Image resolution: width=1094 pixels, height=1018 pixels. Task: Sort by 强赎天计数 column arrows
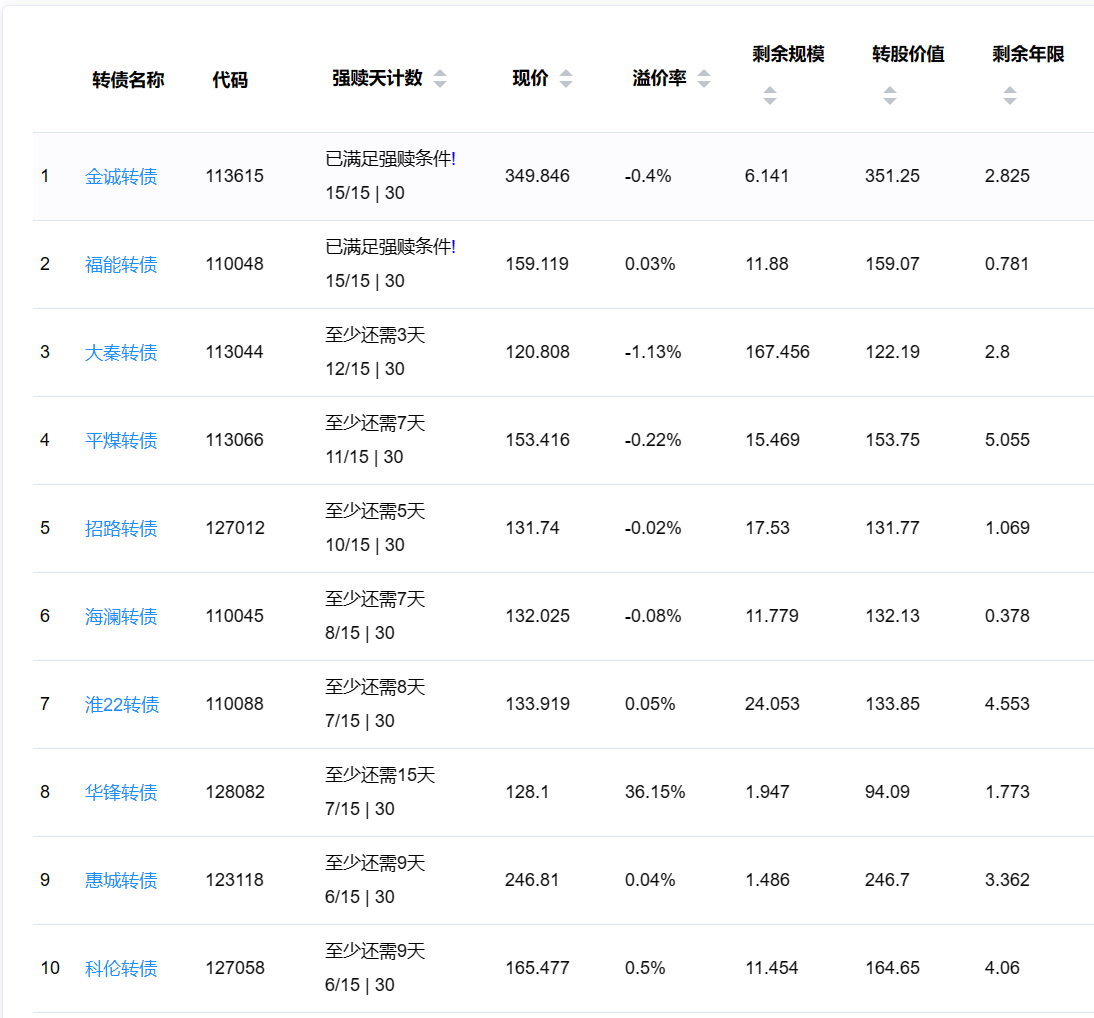coord(440,79)
